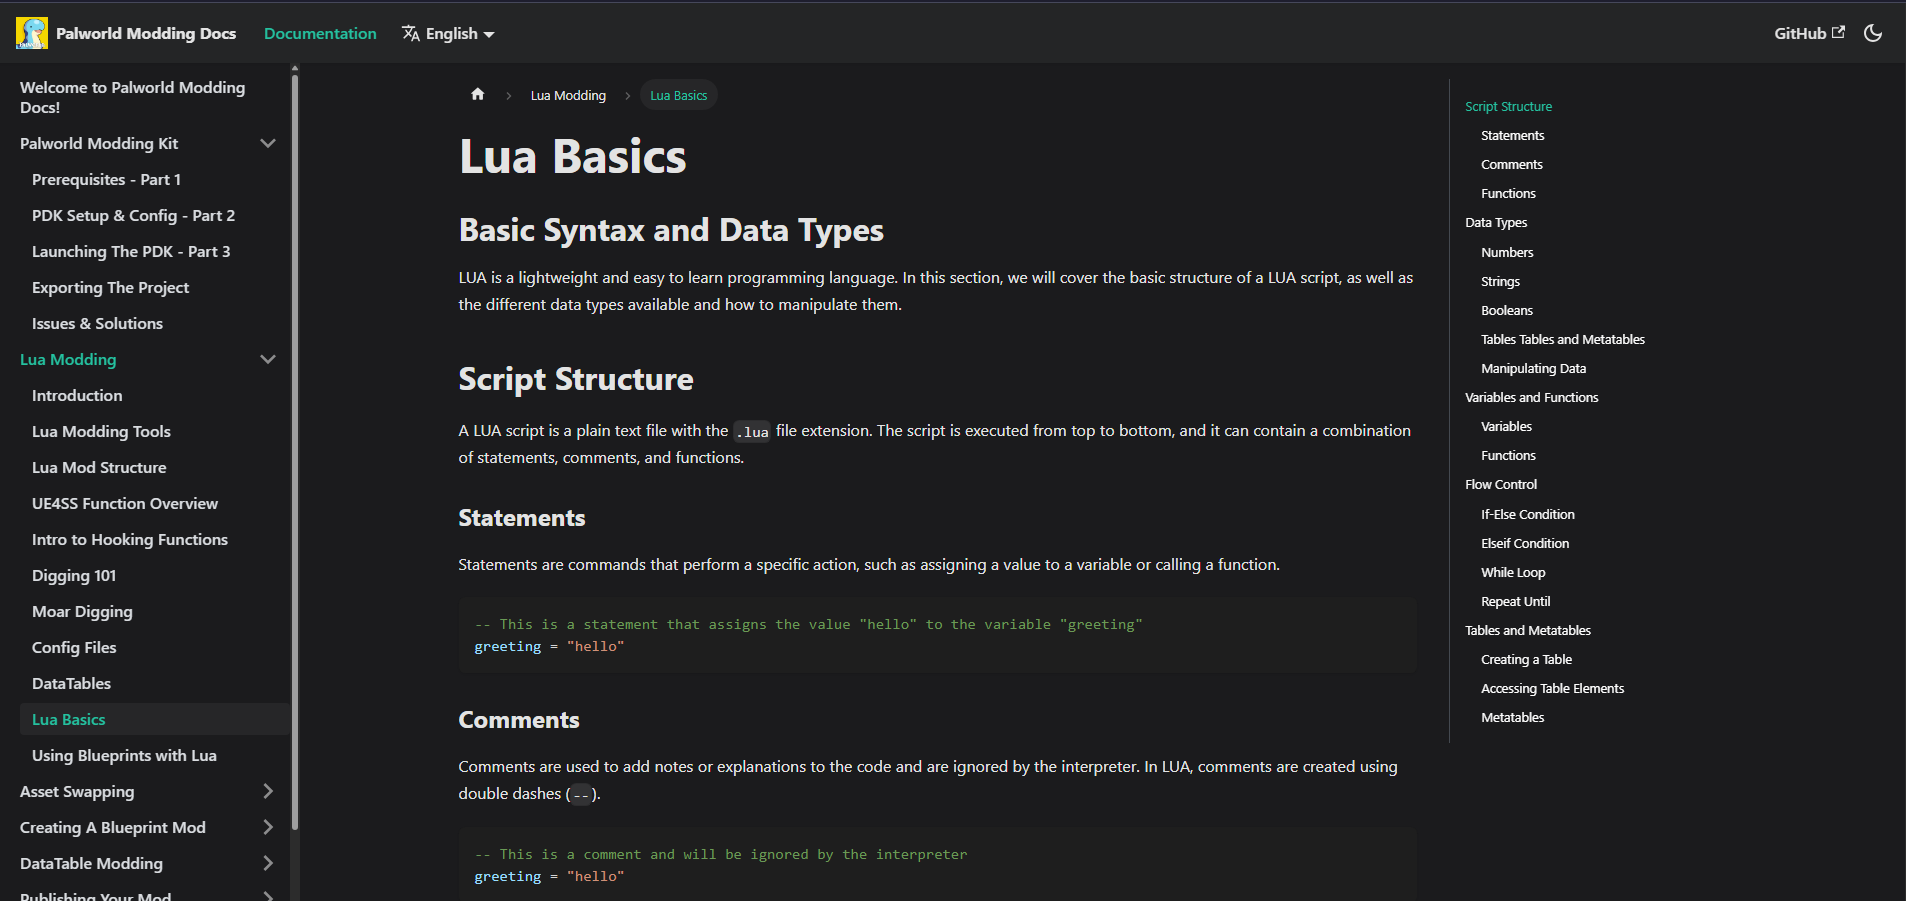Open Launching The PDK - Part 3

131,251
